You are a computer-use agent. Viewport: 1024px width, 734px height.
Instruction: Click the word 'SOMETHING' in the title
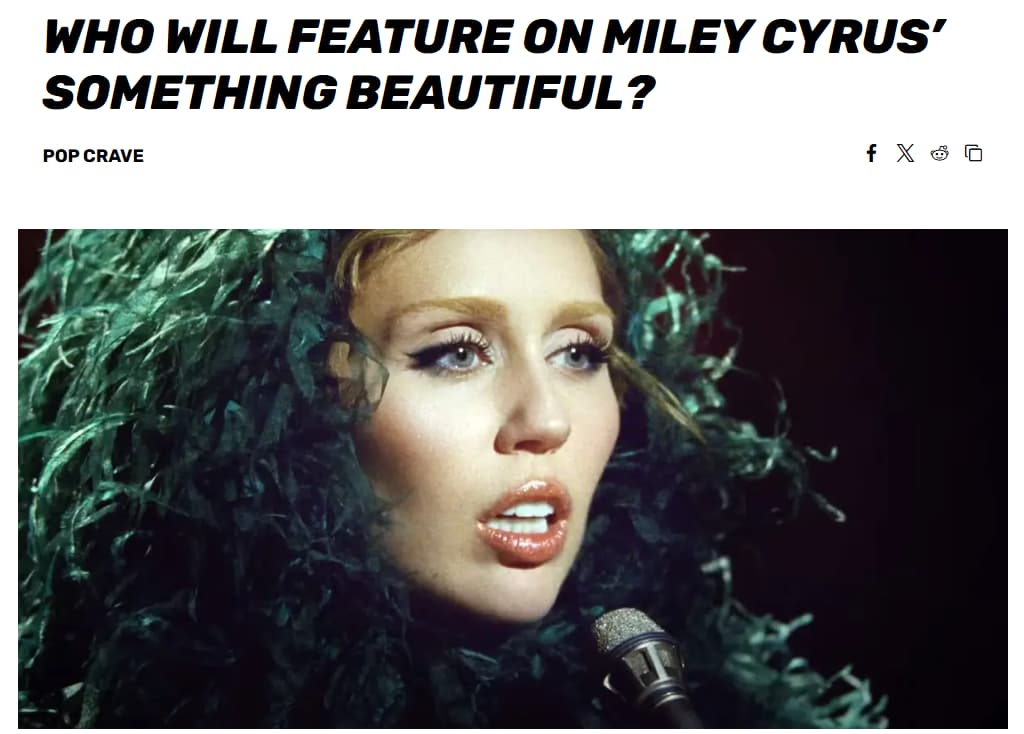coord(190,92)
